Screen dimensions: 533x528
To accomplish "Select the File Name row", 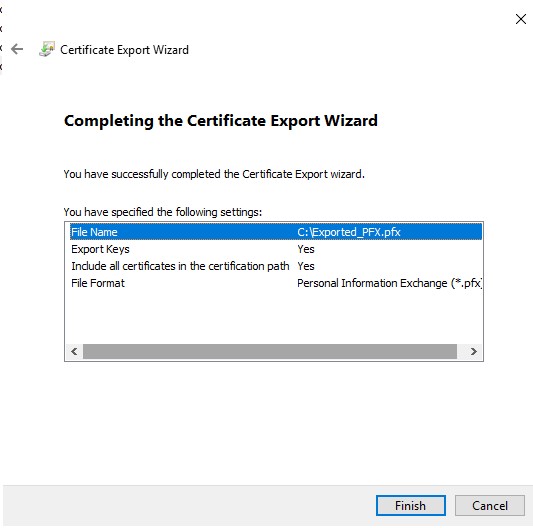I will 276,232.
